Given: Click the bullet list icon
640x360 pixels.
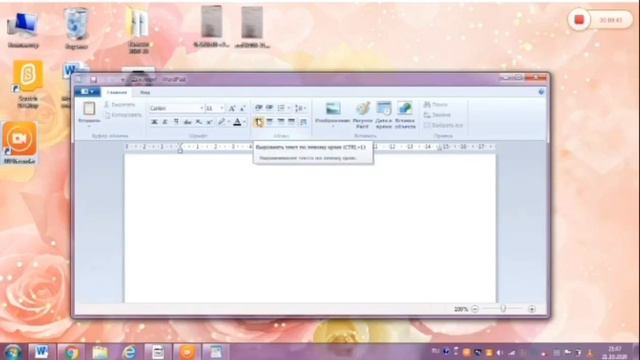Looking at the screenshot, I should [281, 108].
